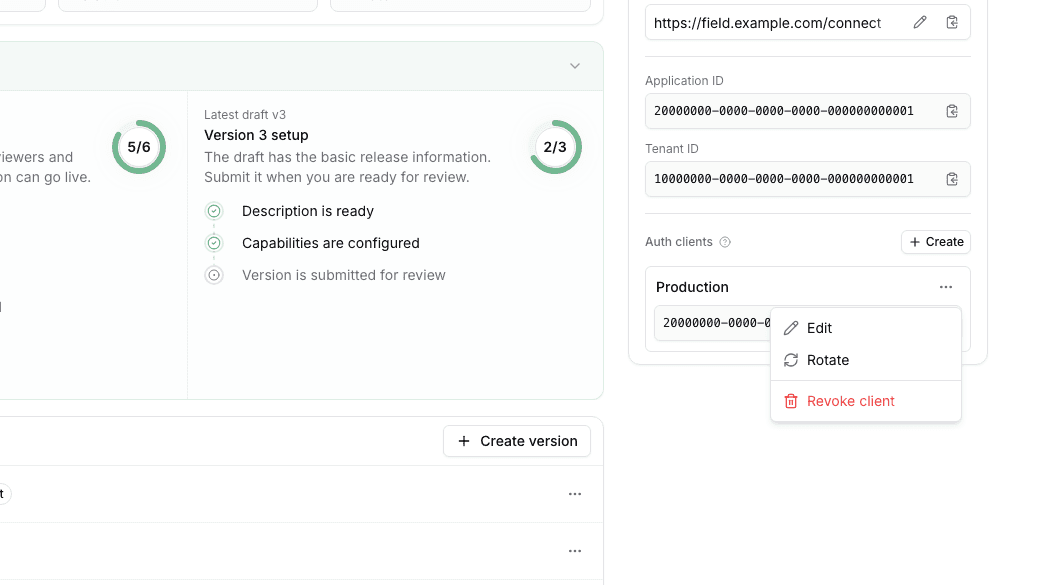Click 'Capabilities are configured' text
The image size is (1040, 585).
pyautogui.click(x=330, y=243)
